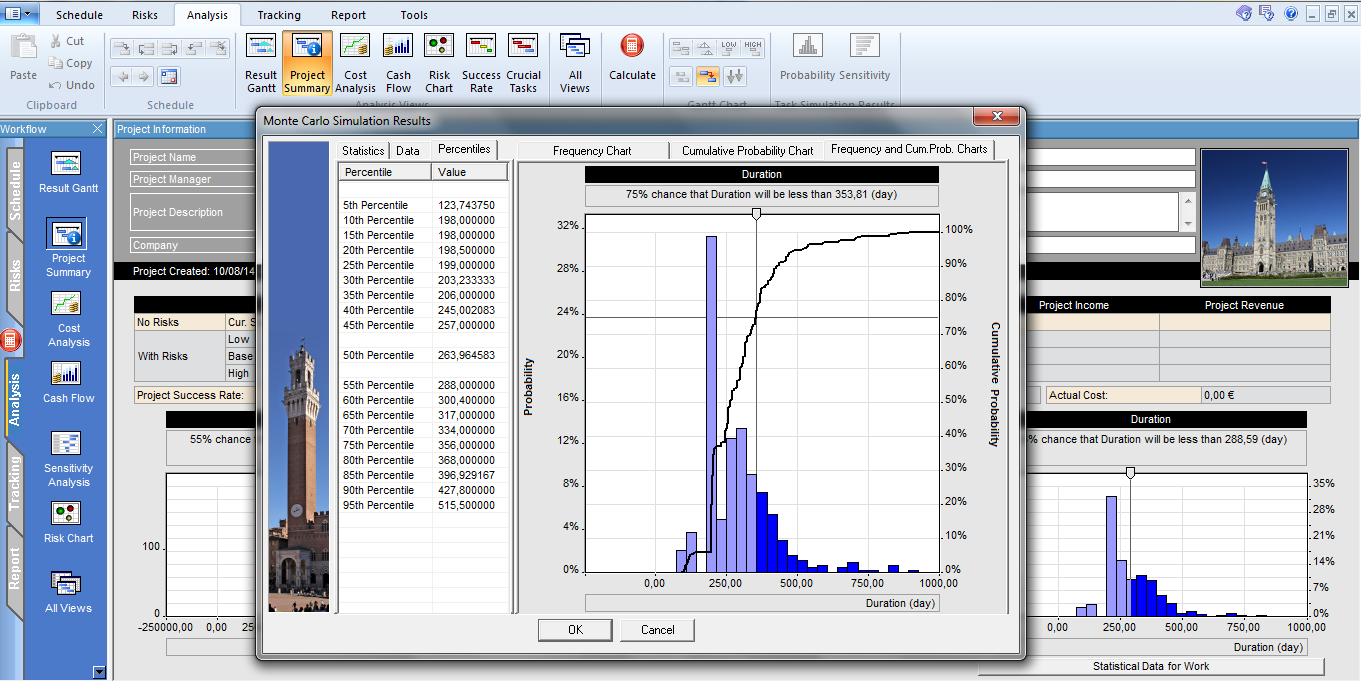Select the 95th Percentile row
Screen dimensions: 1361x681
pos(424,505)
